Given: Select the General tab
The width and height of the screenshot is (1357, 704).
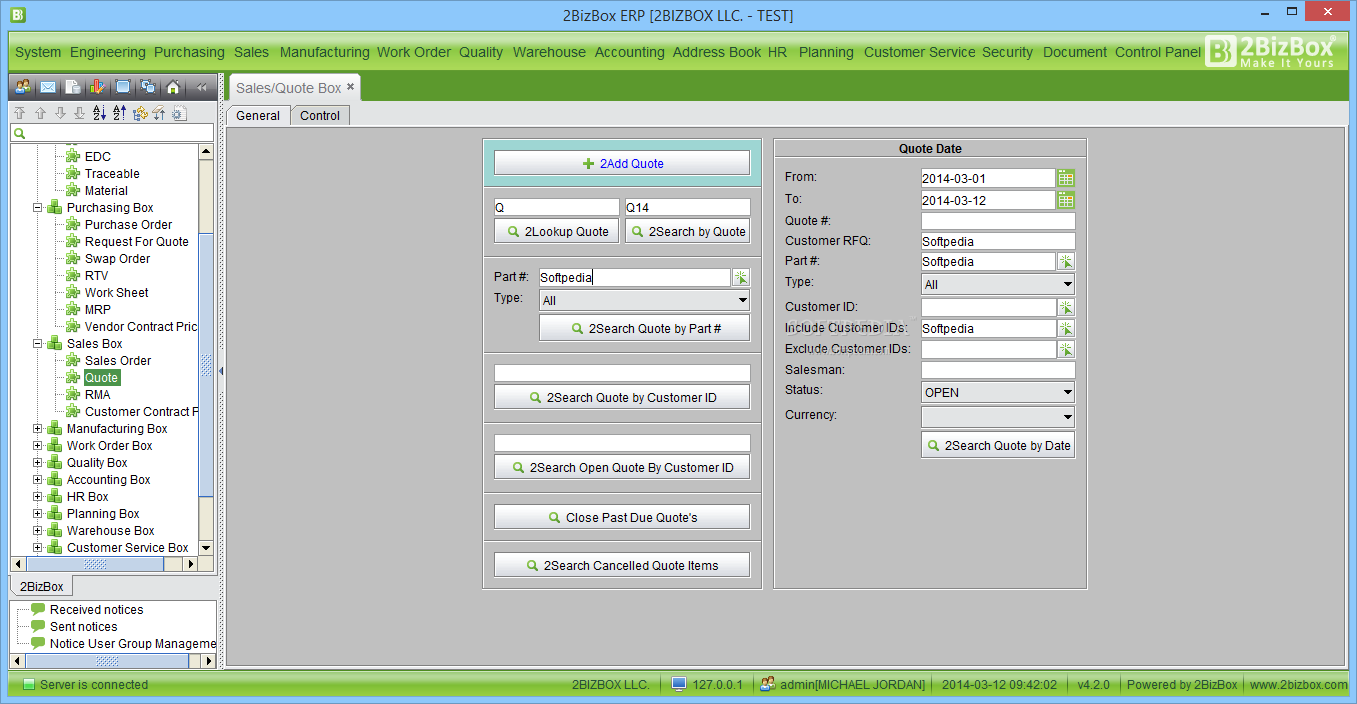Looking at the screenshot, I should point(258,115).
